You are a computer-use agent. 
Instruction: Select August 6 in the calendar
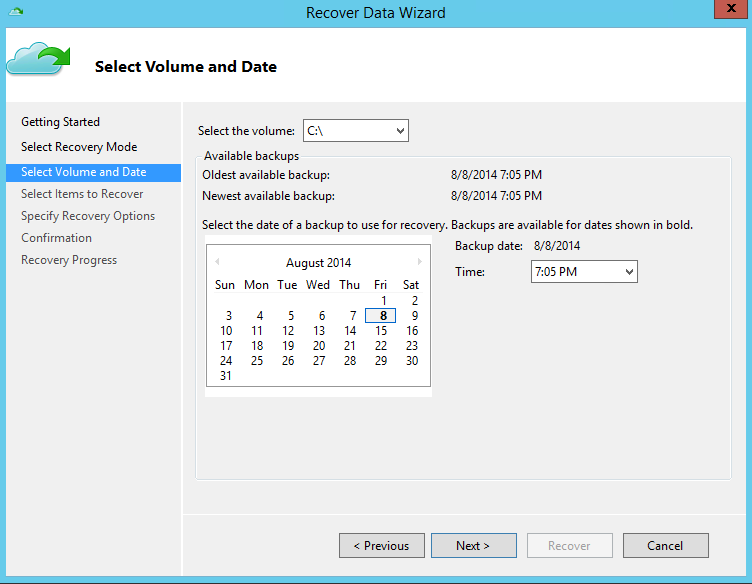coord(322,315)
